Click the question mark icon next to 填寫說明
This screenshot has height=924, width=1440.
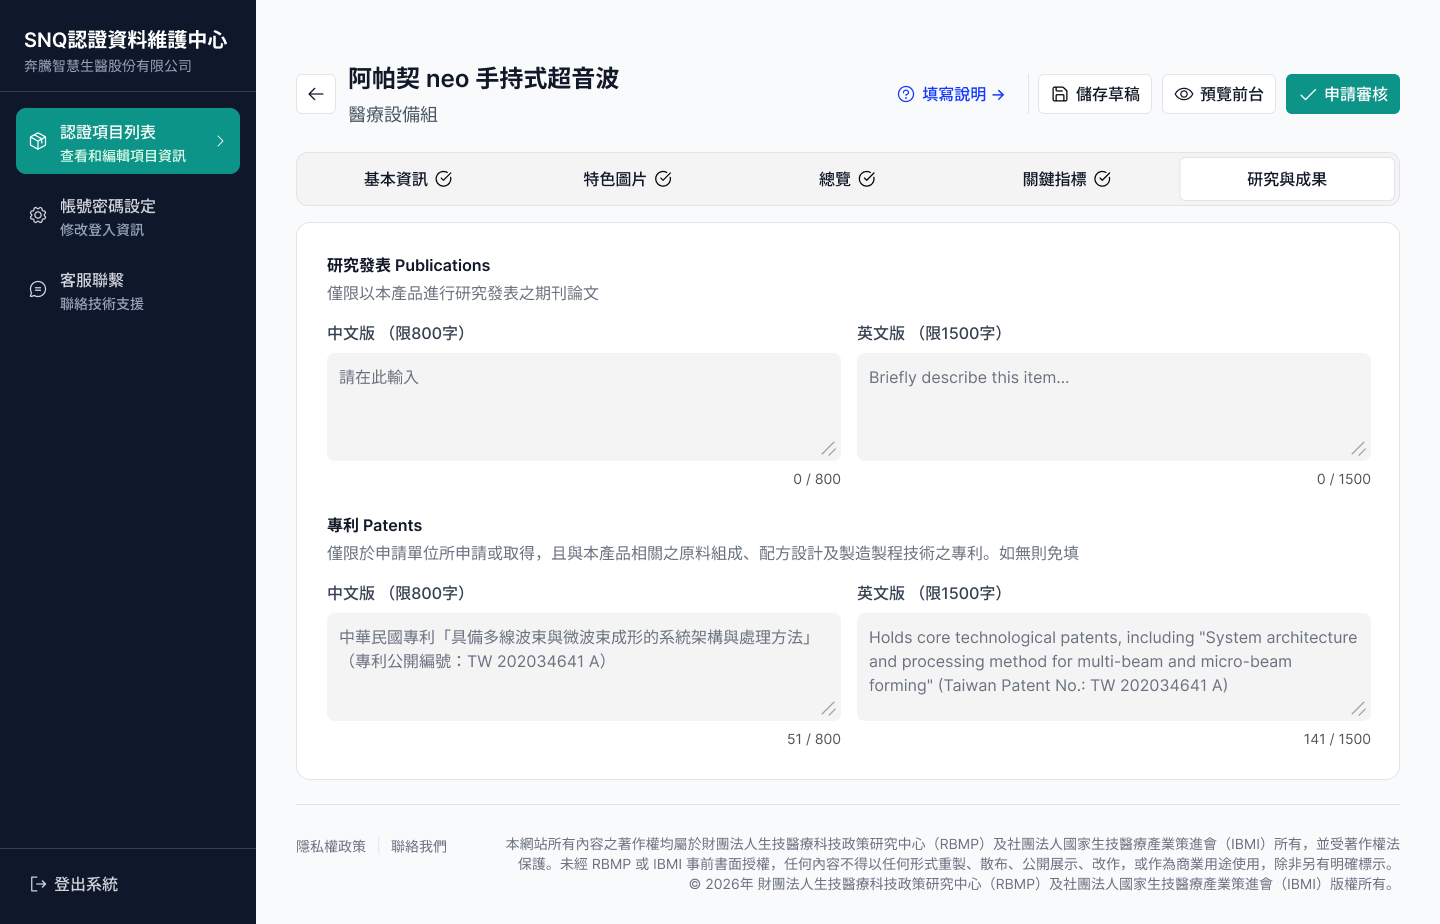pyautogui.click(x=905, y=93)
